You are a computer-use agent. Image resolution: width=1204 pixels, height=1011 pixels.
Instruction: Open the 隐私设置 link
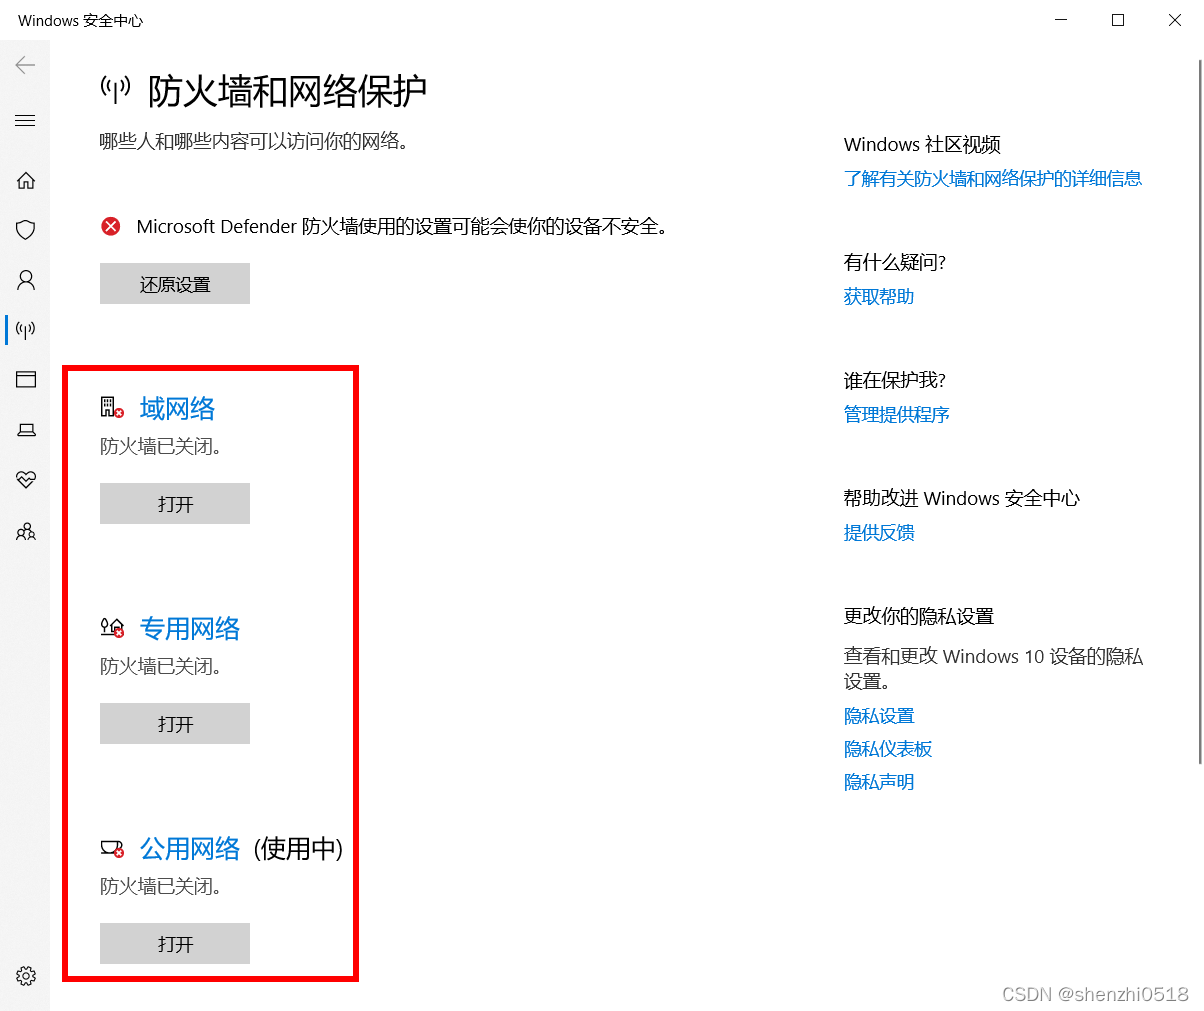(879, 716)
